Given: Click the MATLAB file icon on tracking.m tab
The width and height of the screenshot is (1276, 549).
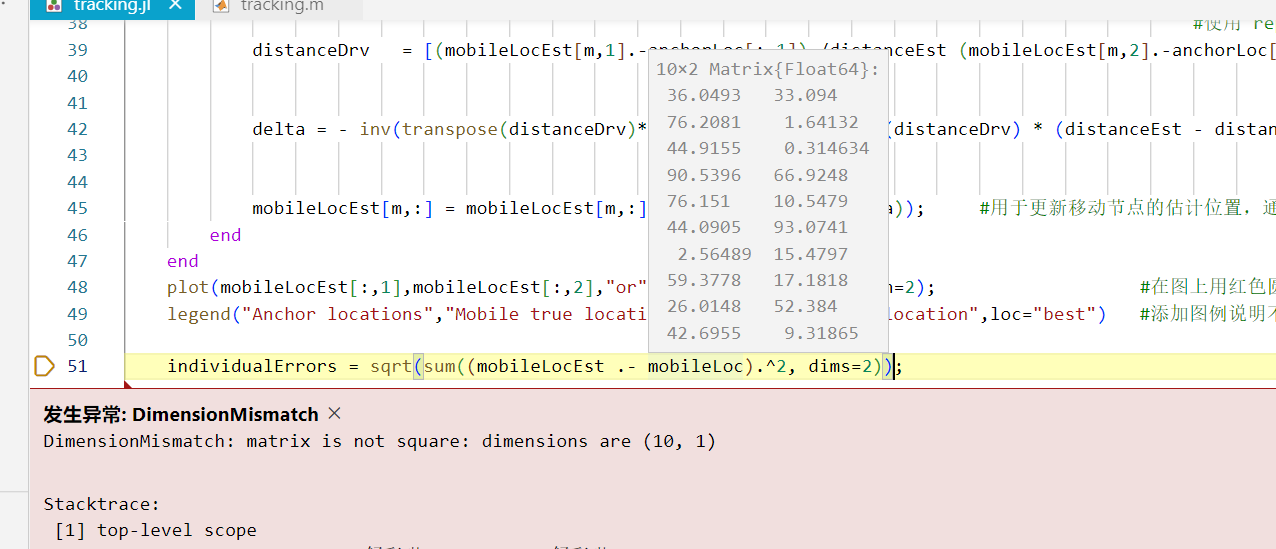Looking at the screenshot, I should click(x=219, y=7).
